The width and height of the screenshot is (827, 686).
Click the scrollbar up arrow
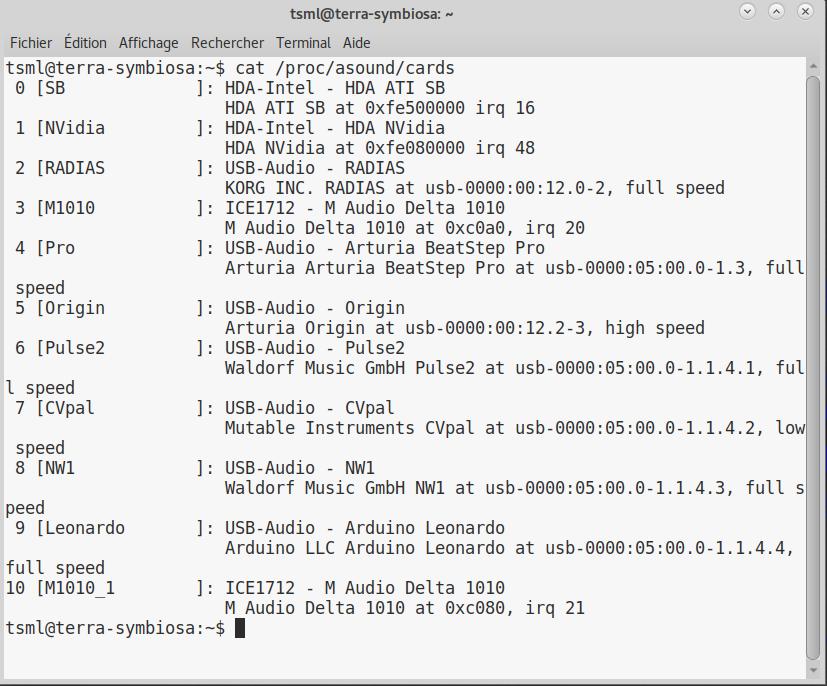(813, 66)
